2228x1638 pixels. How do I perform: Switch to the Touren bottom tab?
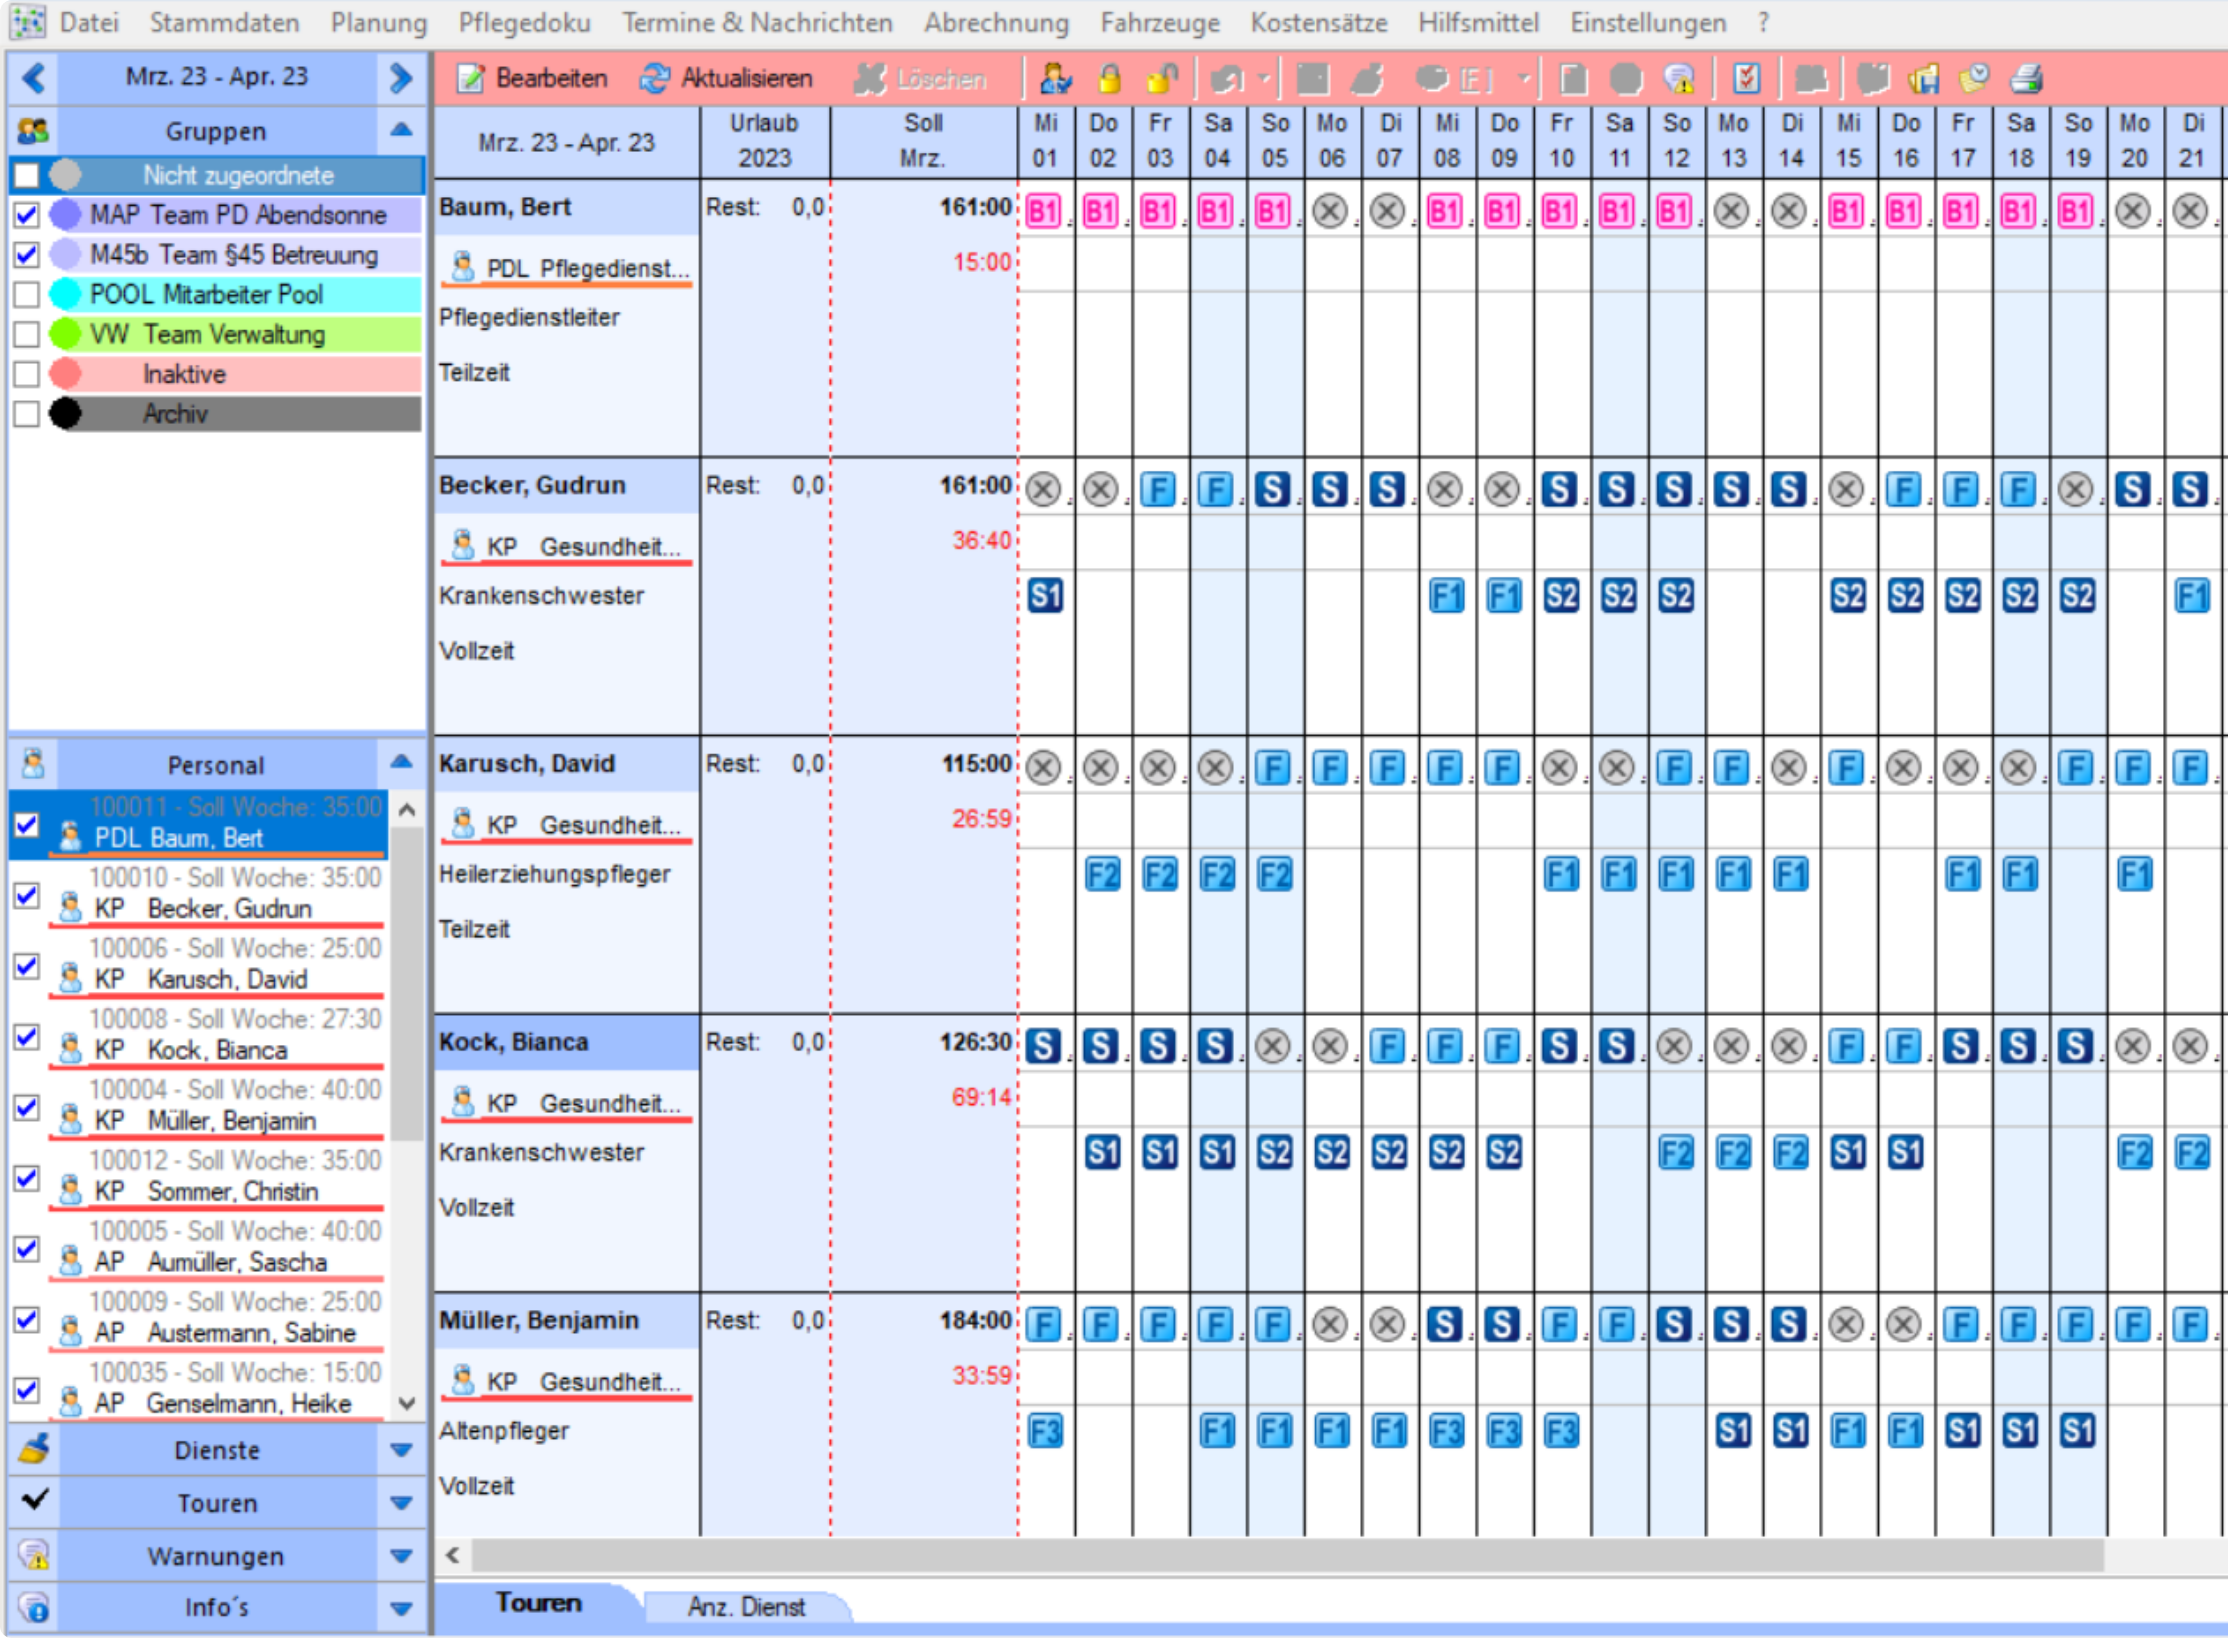coord(538,1602)
